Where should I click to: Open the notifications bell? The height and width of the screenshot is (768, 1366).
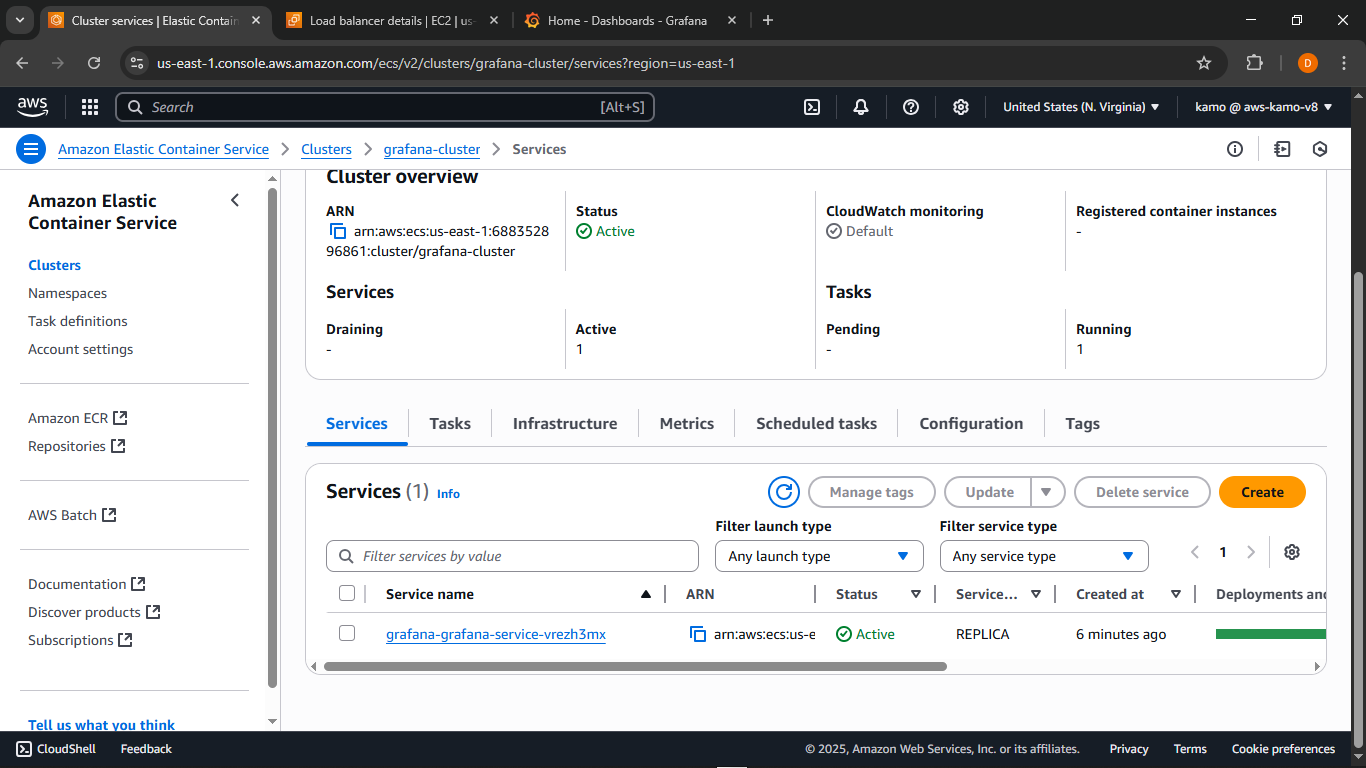pos(861,107)
